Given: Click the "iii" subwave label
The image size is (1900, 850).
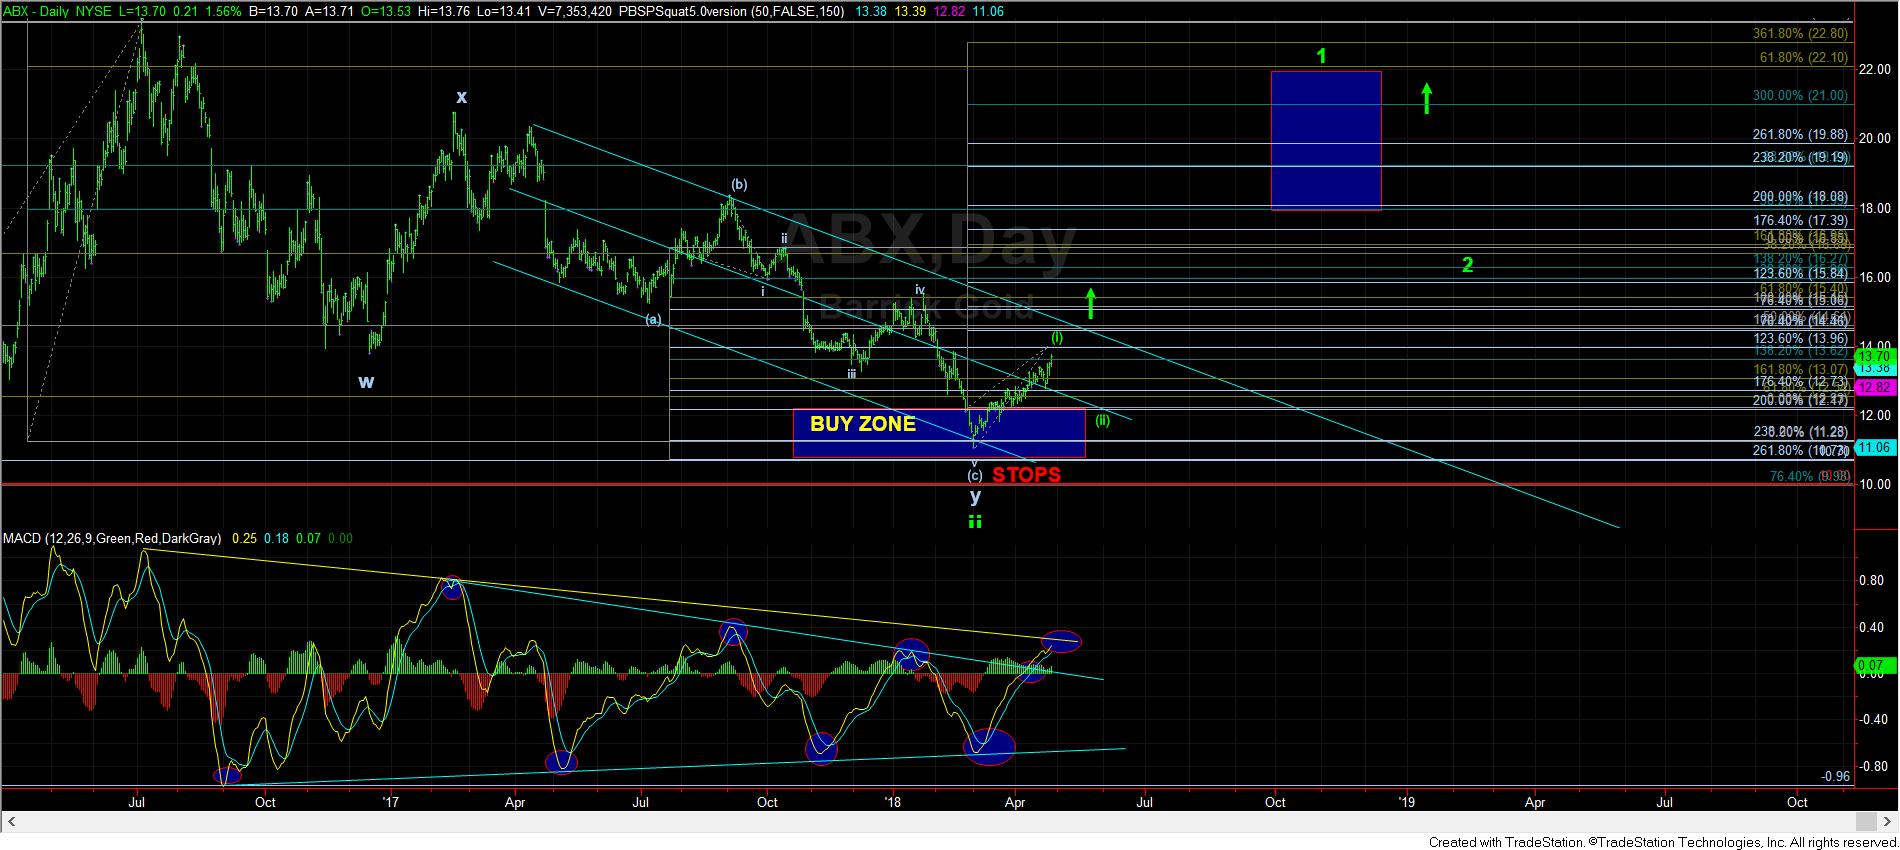Looking at the screenshot, I should pyautogui.click(x=851, y=373).
